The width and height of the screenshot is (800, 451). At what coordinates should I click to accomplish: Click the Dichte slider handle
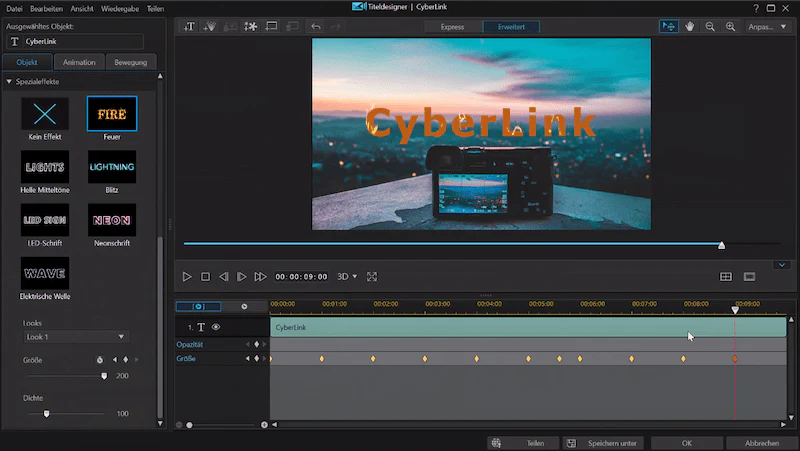[x=46, y=414]
